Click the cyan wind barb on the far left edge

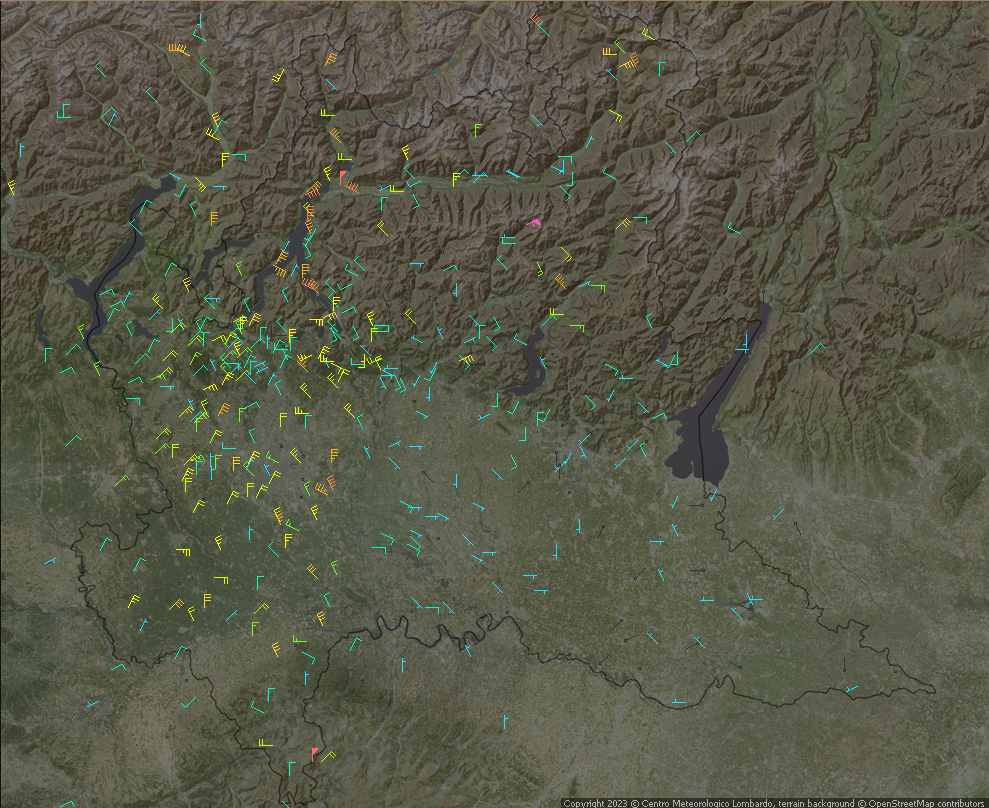[20, 151]
